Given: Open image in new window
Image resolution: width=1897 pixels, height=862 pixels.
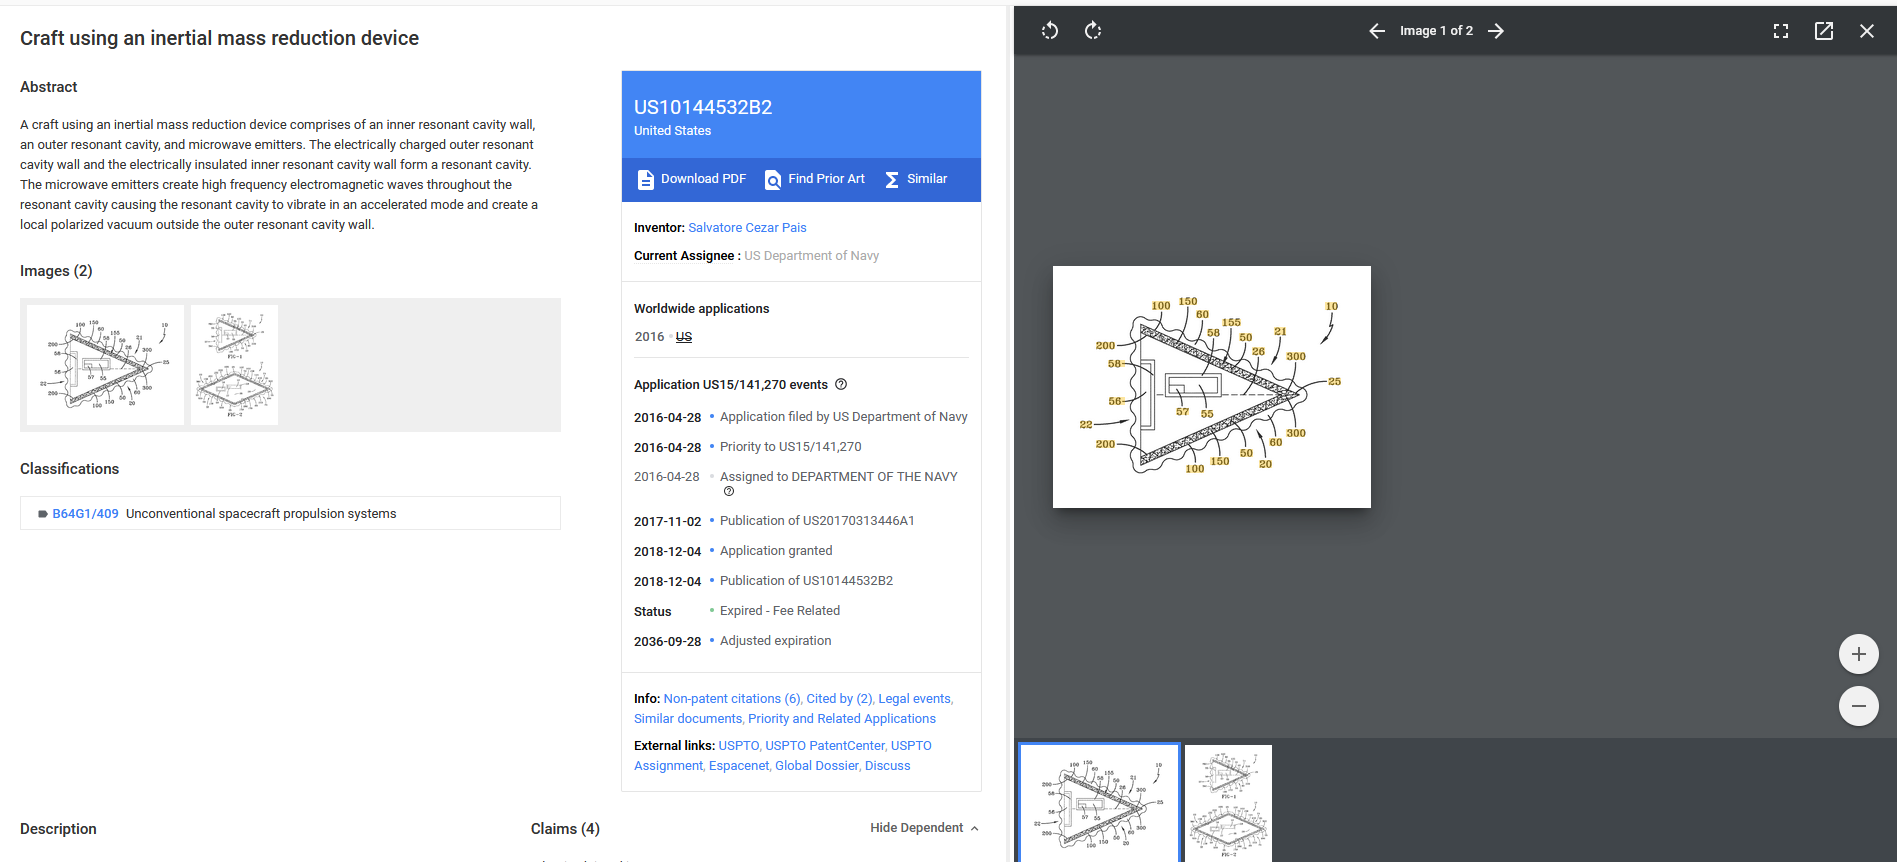Looking at the screenshot, I should point(1824,31).
